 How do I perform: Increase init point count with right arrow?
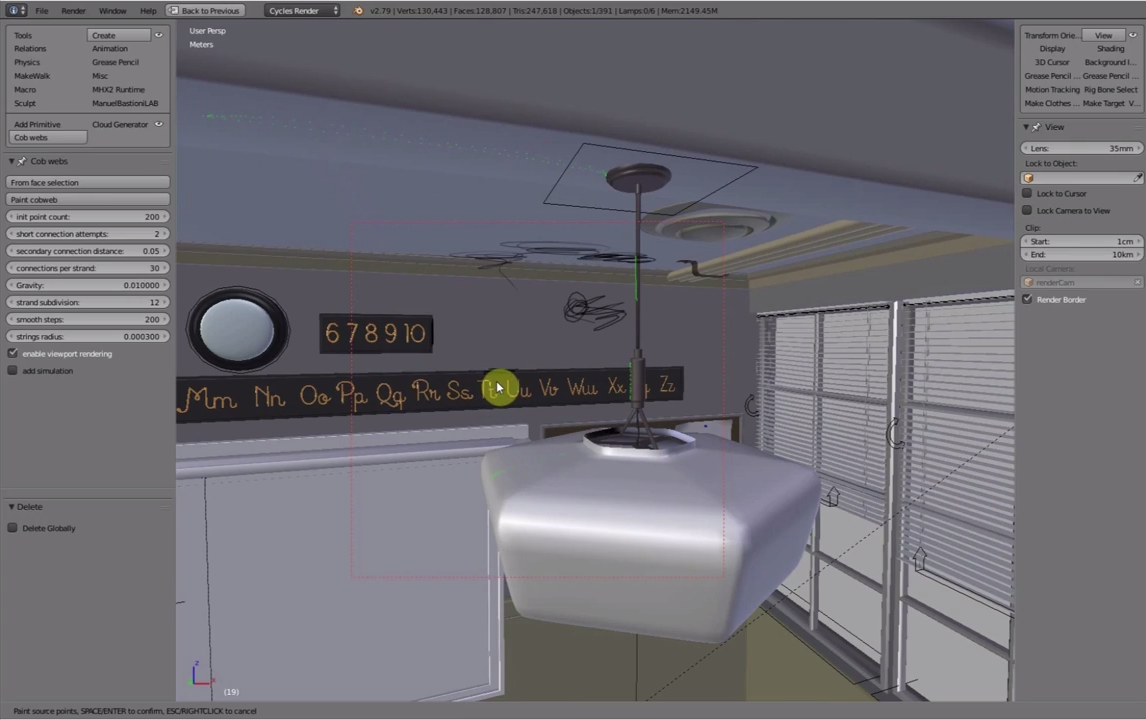(166, 217)
